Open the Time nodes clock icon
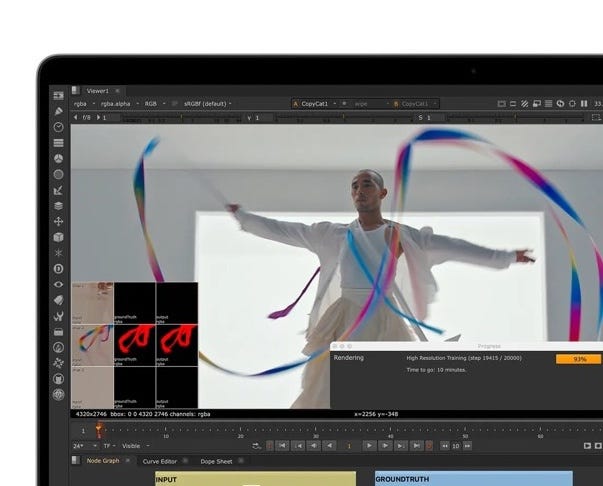This screenshot has height=486, width=603. tap(58, 127)
